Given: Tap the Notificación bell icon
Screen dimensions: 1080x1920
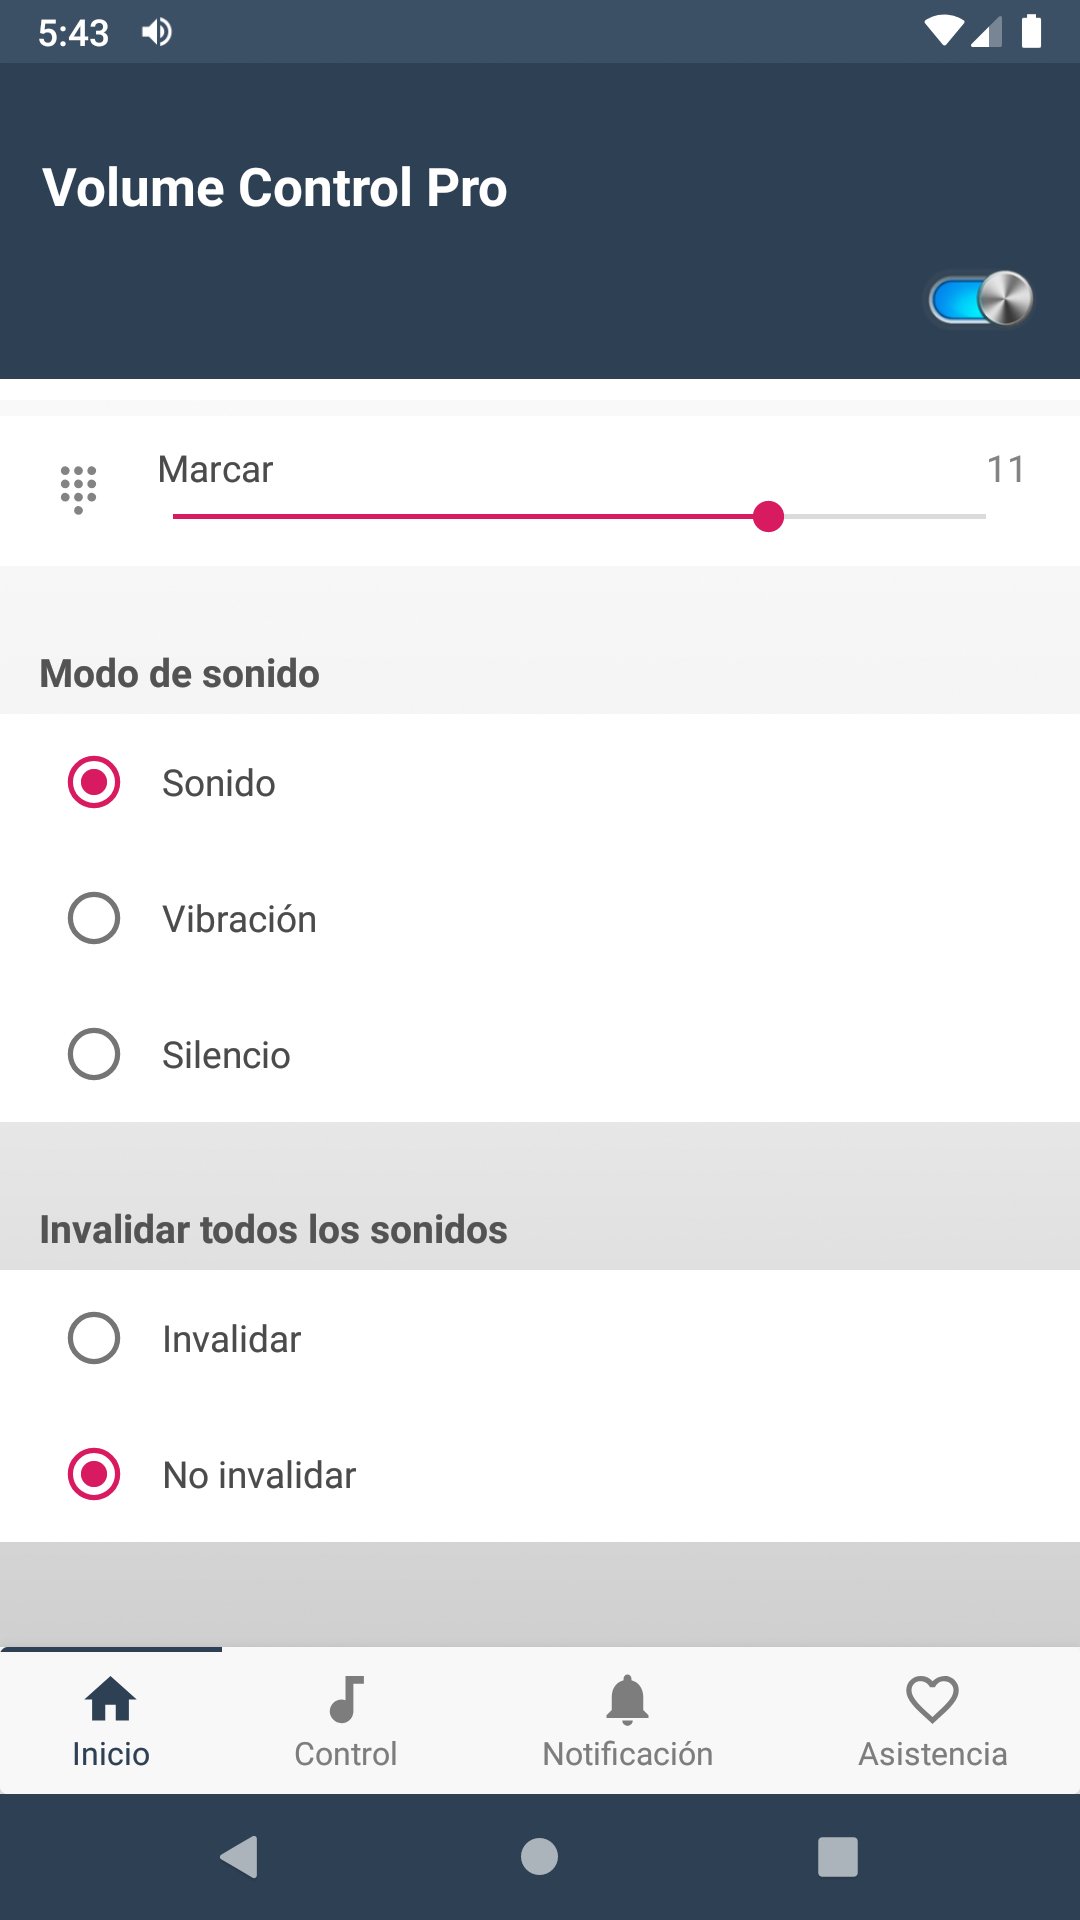Looking at the screenshot, I should tap(627, 1699).
